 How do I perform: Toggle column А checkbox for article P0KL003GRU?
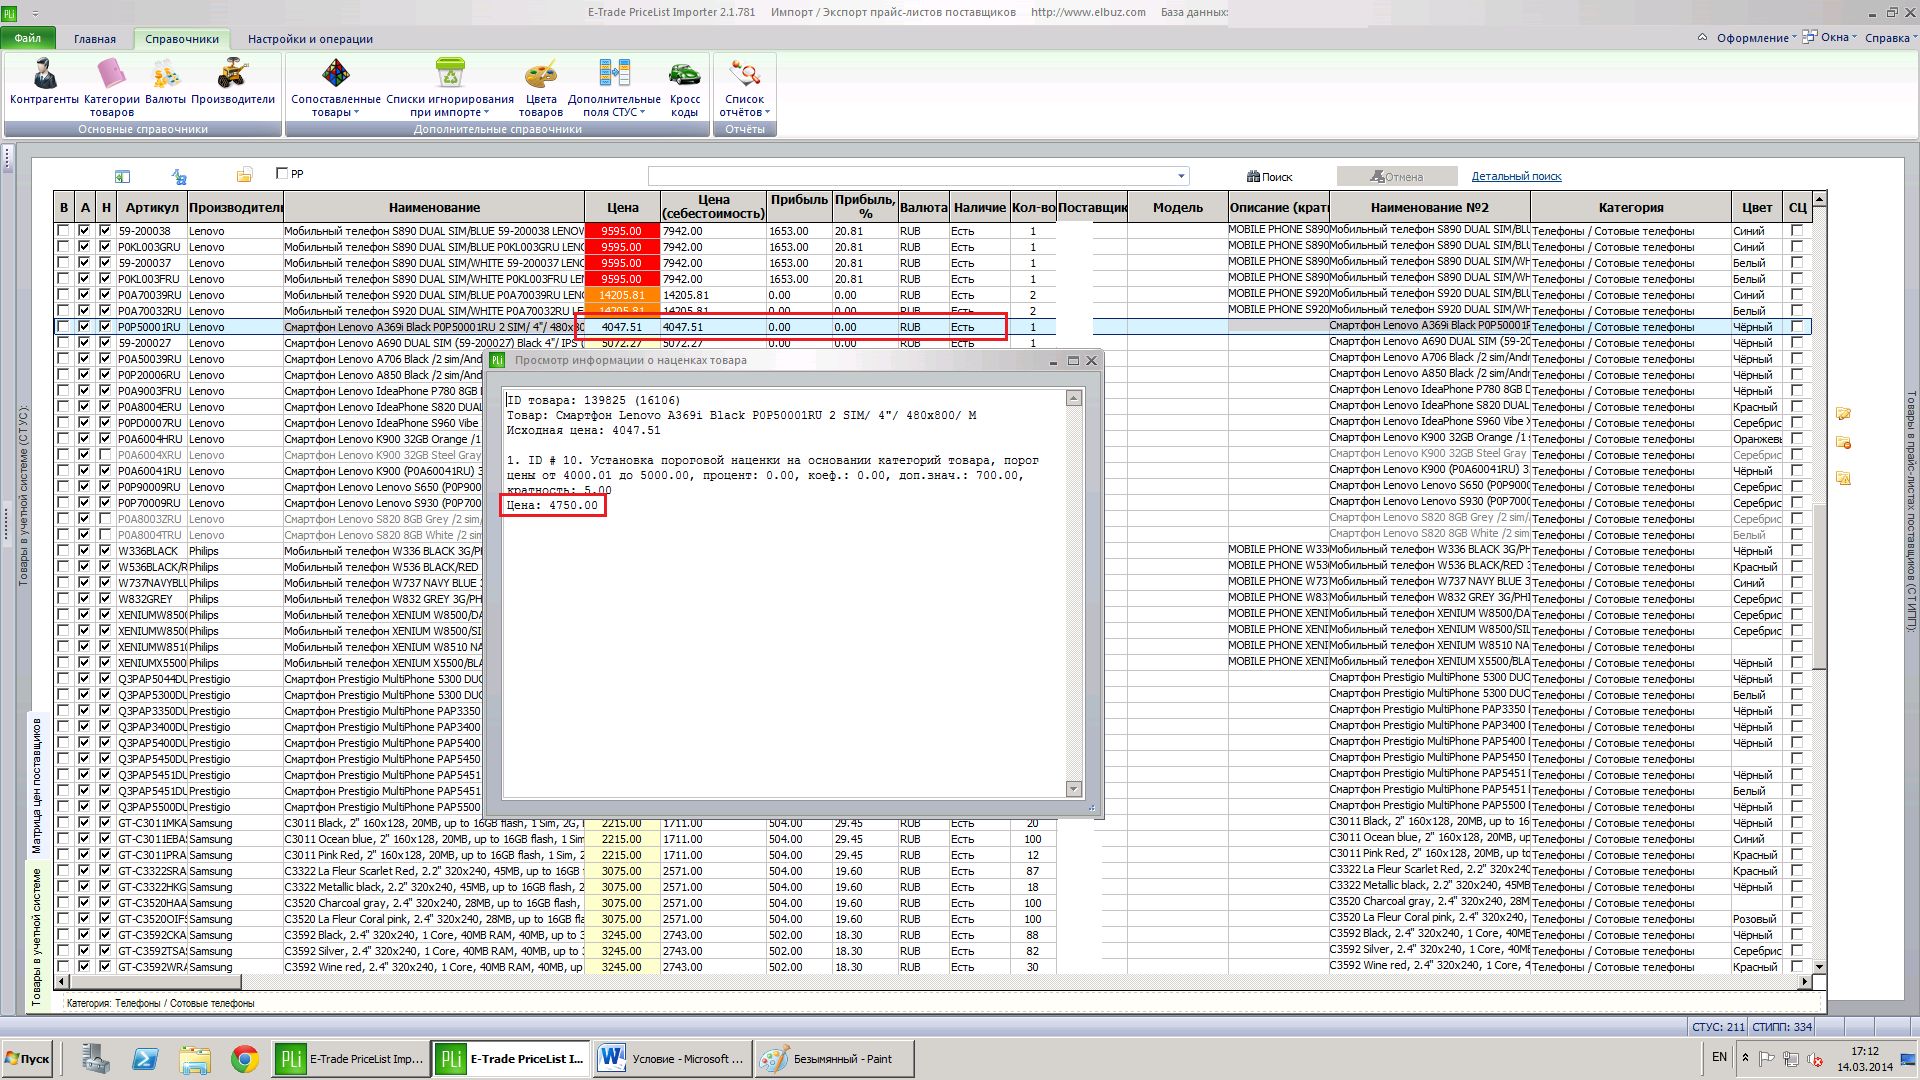(84, 247)
